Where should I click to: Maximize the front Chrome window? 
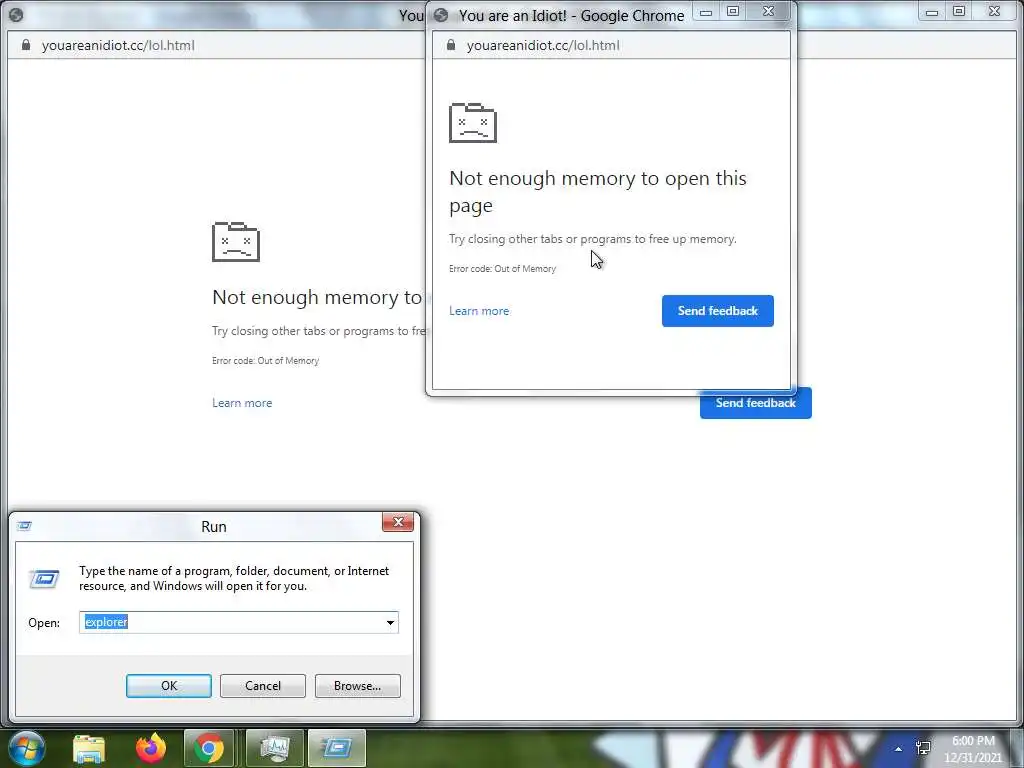(x=733, y=12)
